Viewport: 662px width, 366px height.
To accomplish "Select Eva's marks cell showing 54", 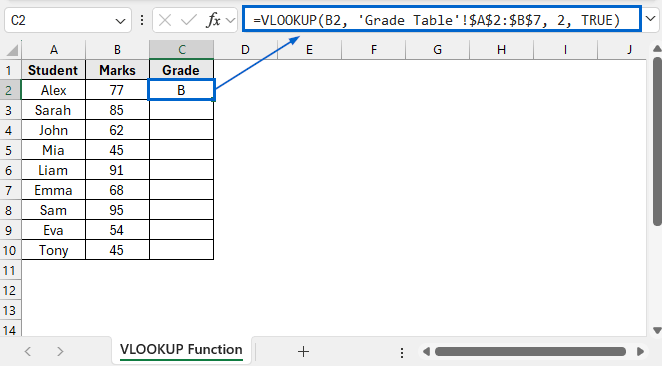I will [x=117, y=230].
